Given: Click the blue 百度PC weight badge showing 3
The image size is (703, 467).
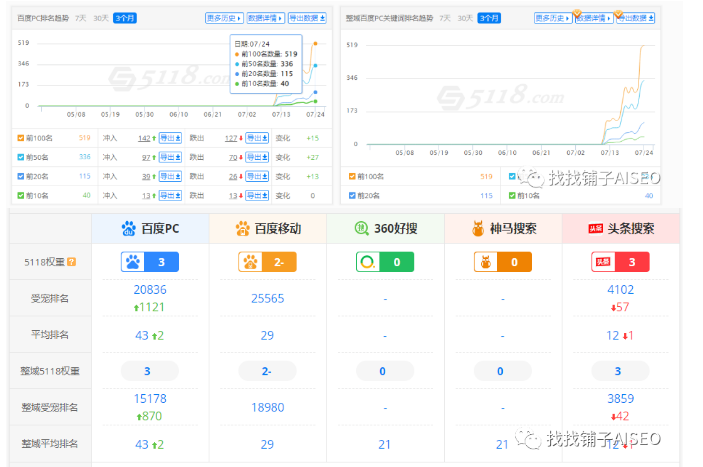Looking at the screenshot, I should coord(150,262).
